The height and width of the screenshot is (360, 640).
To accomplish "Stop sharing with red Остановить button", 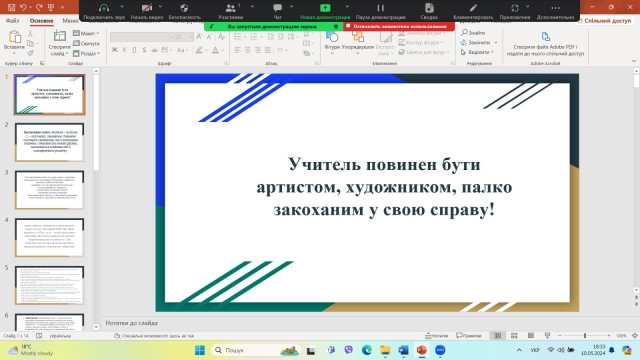I will tap(399, 27).
